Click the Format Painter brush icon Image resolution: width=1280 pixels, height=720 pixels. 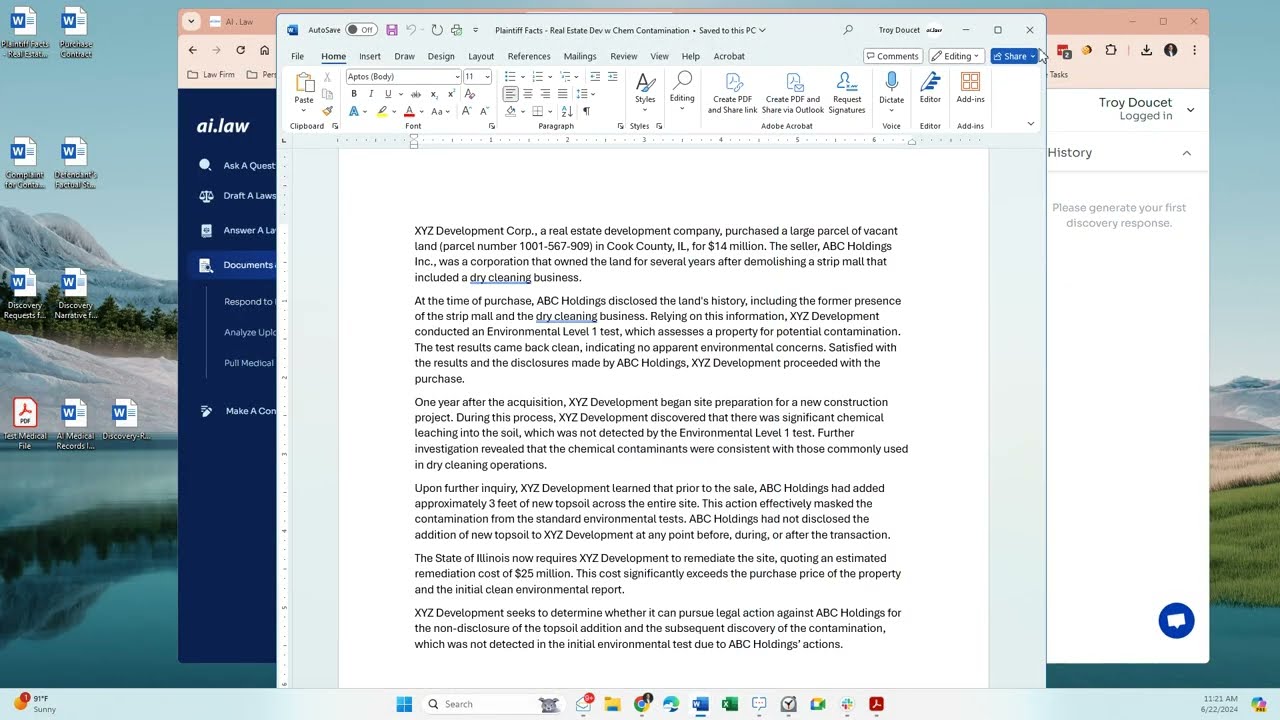(327, 111)
